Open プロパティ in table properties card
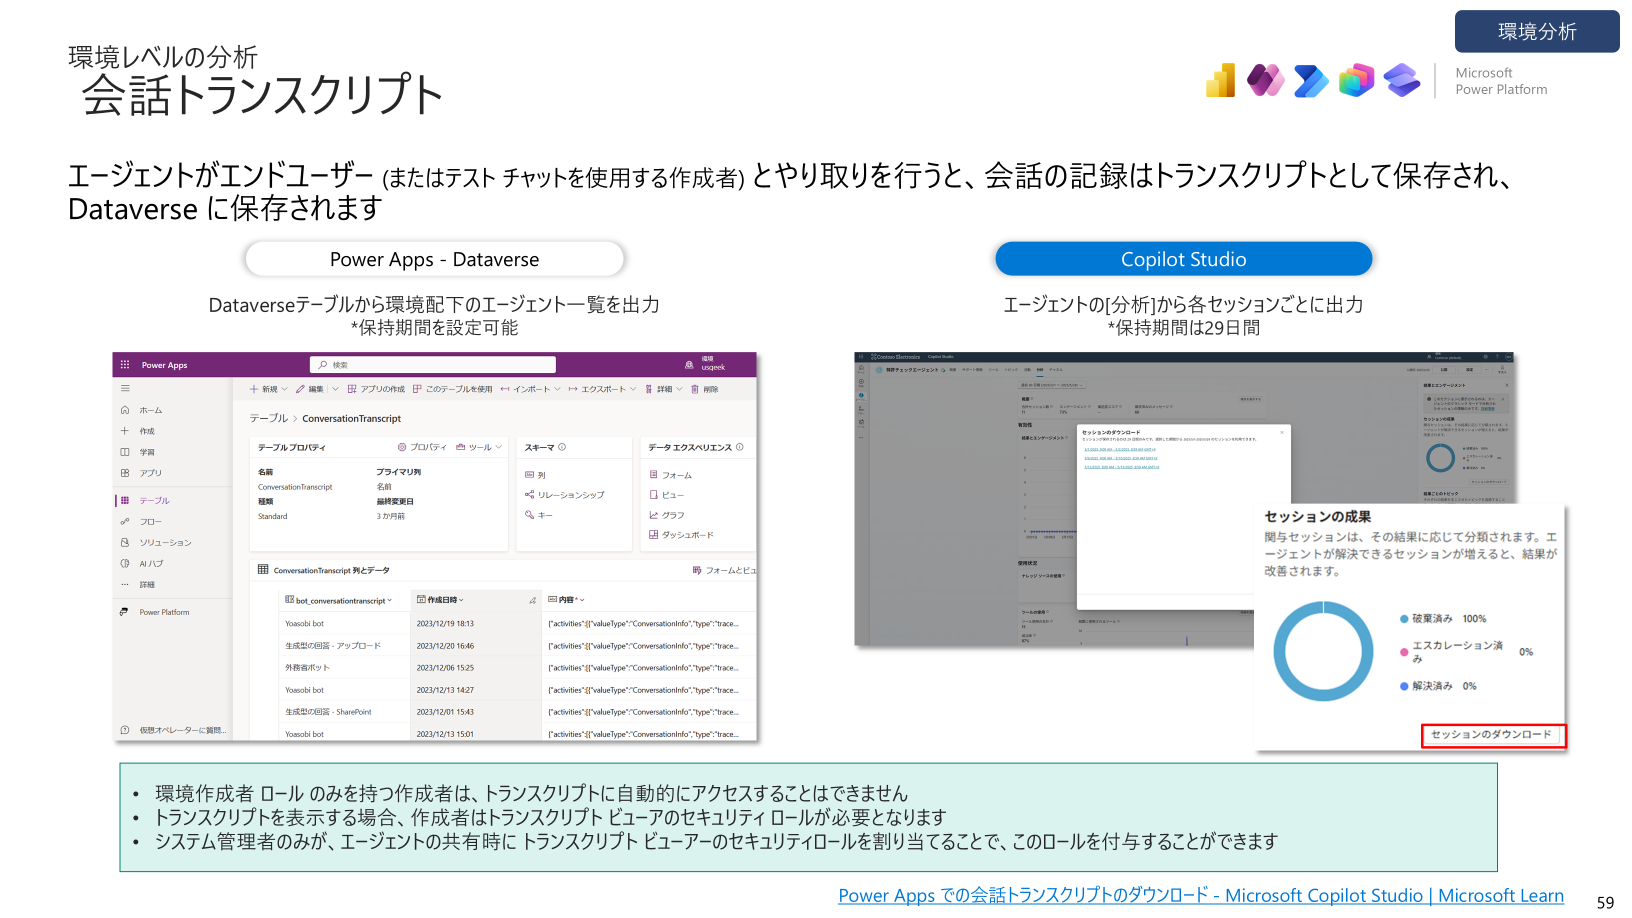Screen dimensions: 1632x918 422,447
